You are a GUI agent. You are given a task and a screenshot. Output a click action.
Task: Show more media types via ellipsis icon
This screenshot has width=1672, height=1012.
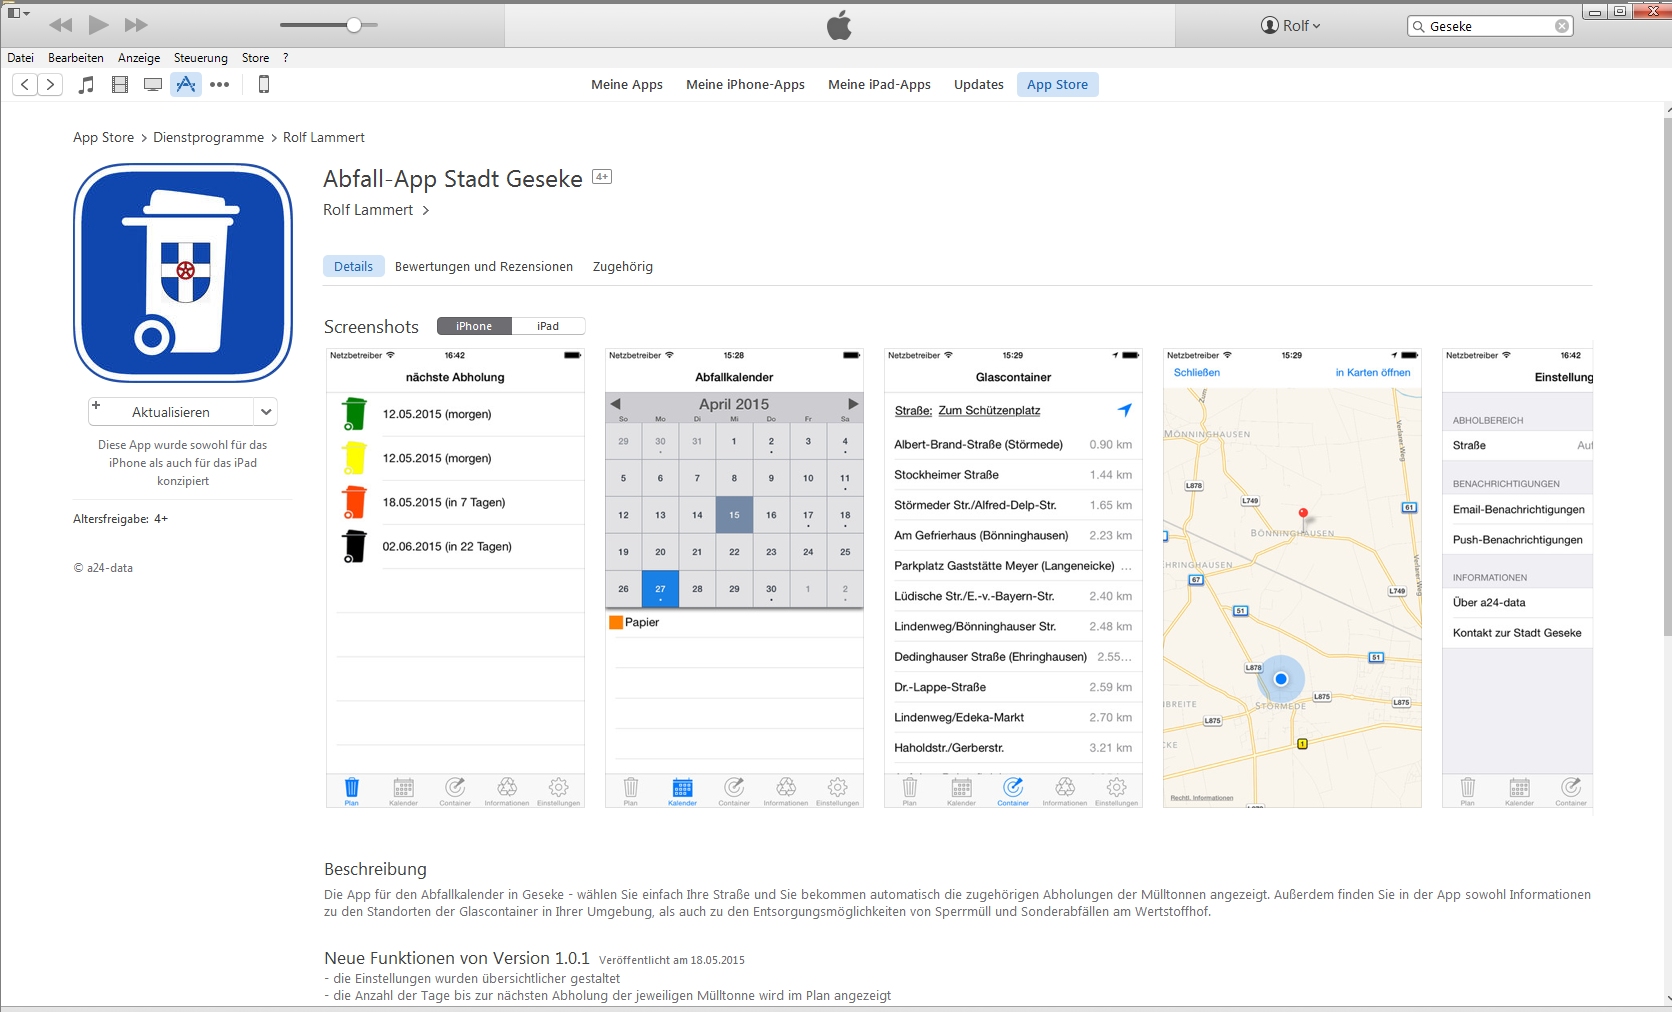click(220, 85)
